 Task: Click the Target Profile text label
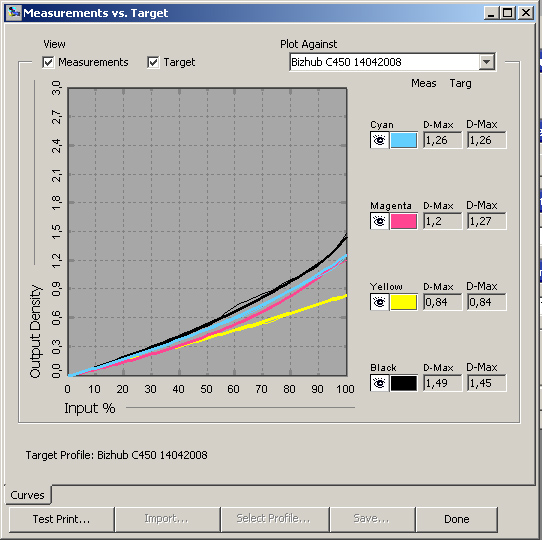tap(116, 455)
